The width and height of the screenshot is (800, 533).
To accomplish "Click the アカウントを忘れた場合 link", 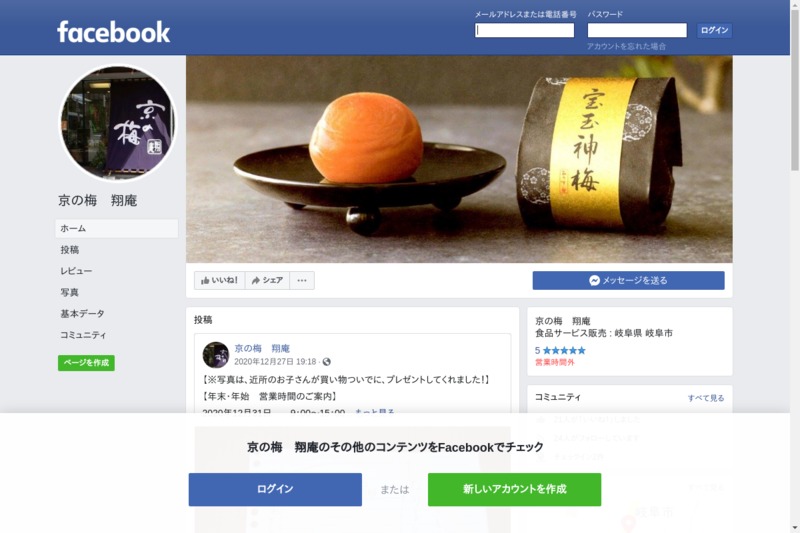I will pos(627,46).
